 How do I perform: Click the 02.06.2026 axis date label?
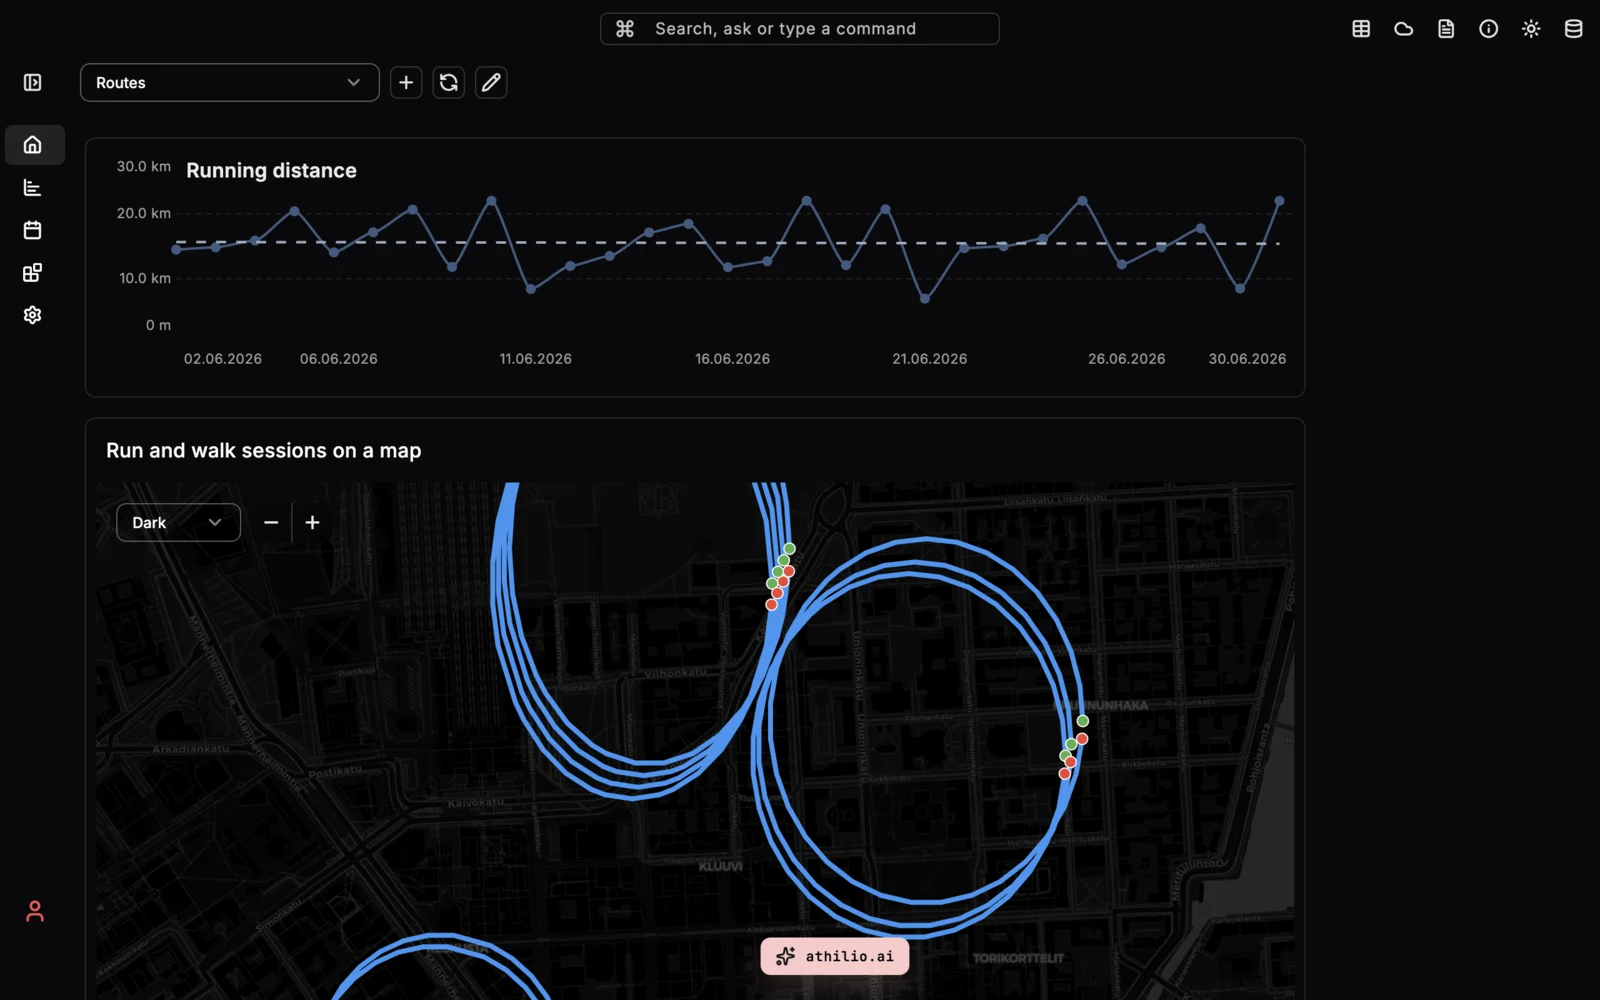pyautogui.click(x=223, y=359)
